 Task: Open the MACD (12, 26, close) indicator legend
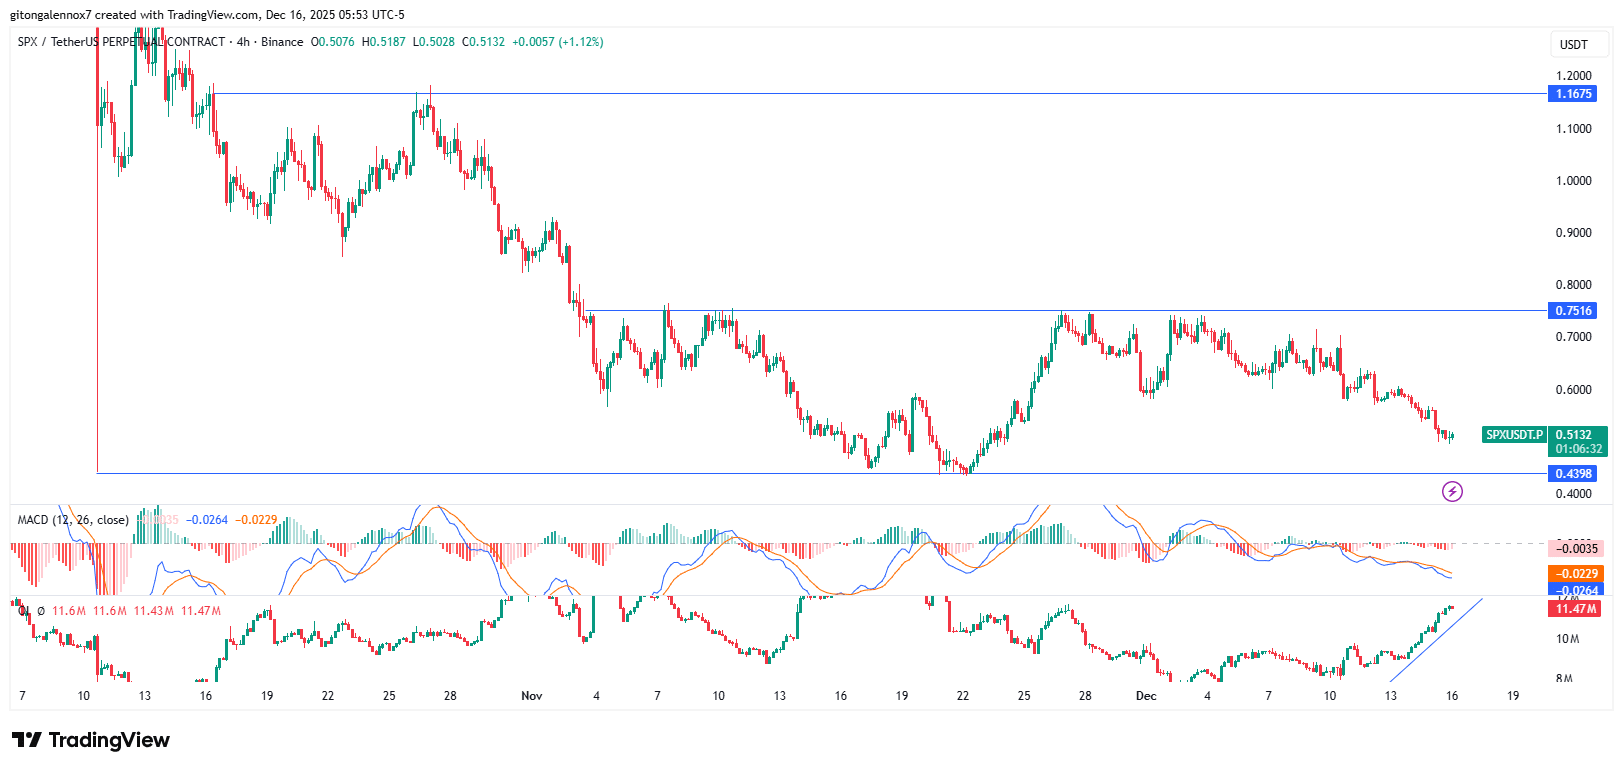[x=73, y=520]
